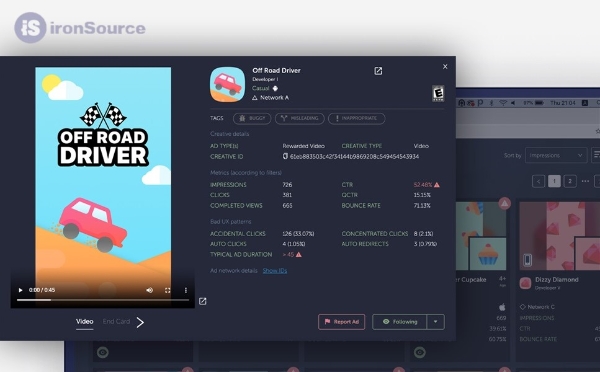Click the Report Ad button
Image resolution: width=600 pixels, height=372 pixels.
tap(341, 322)
